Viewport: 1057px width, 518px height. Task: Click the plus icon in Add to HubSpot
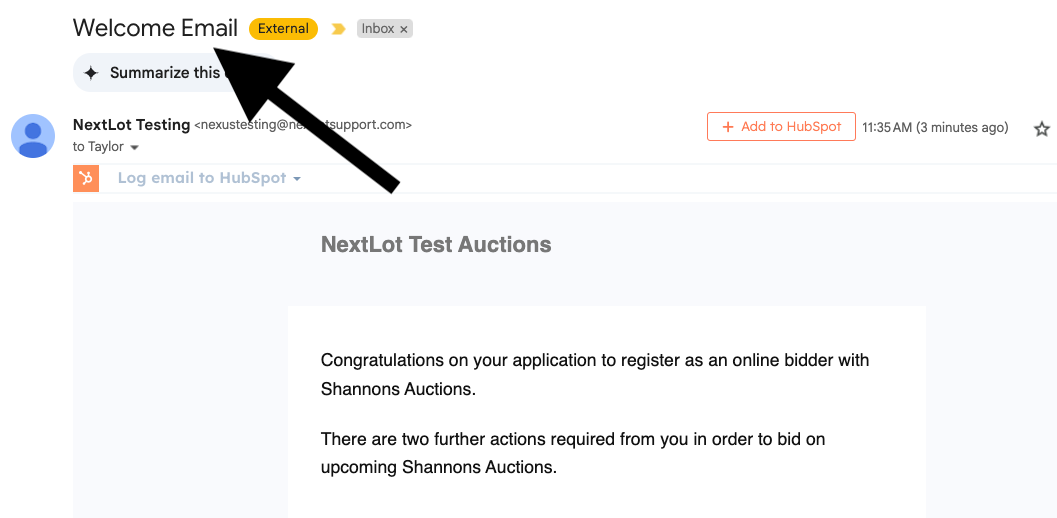(x=727, y=127)
